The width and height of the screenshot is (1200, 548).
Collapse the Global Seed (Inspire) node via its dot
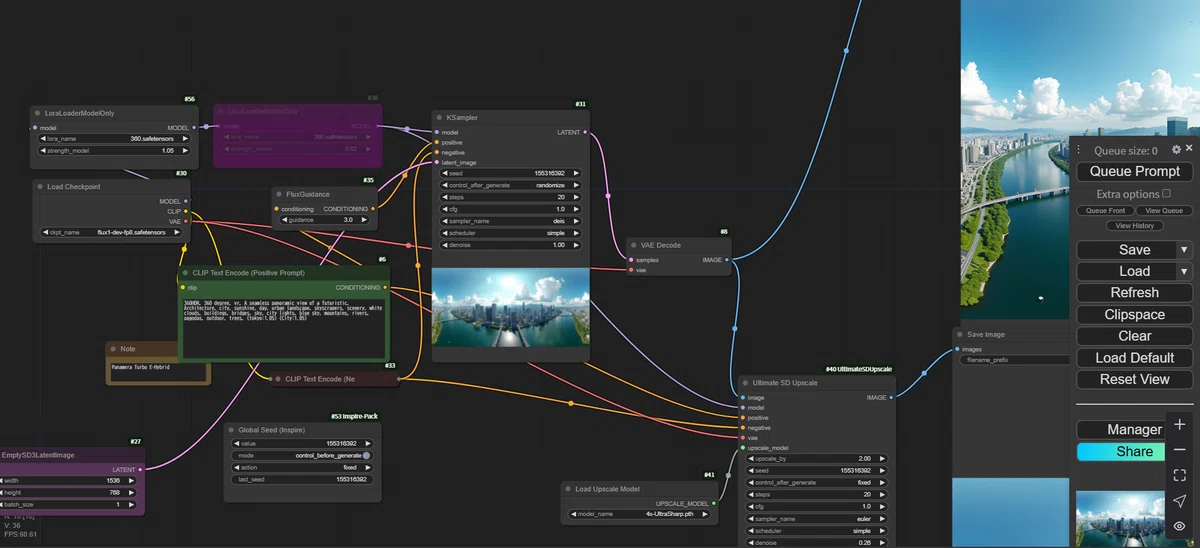point(231,430)
